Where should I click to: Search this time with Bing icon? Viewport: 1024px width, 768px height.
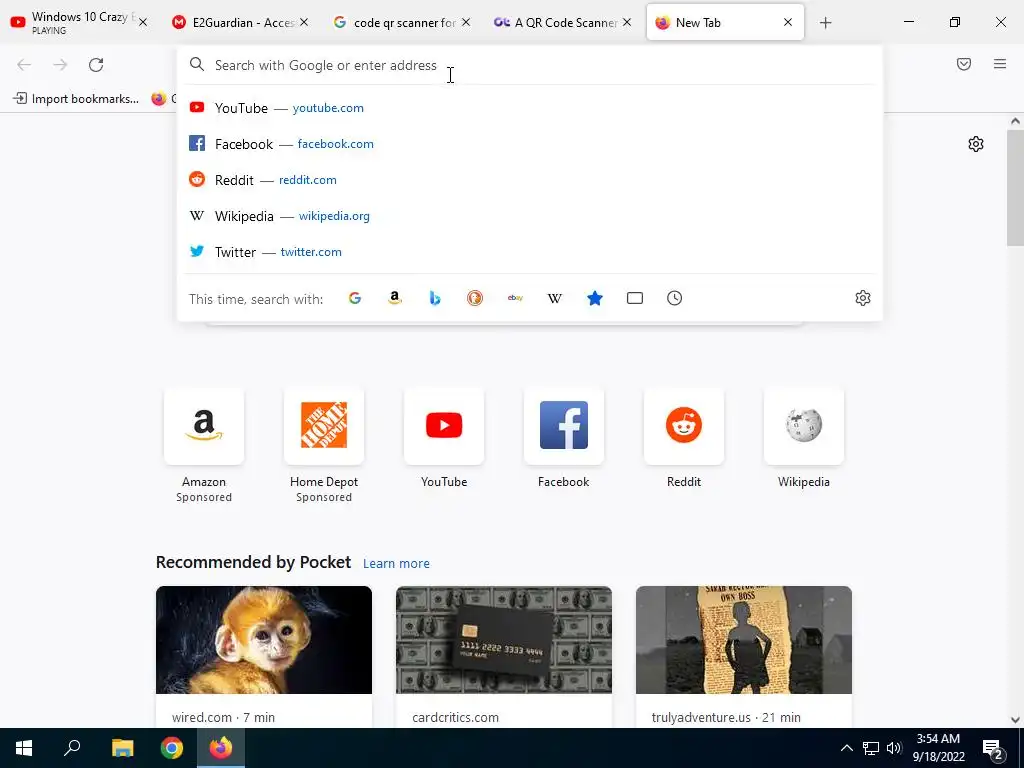[x=435, y=298]
